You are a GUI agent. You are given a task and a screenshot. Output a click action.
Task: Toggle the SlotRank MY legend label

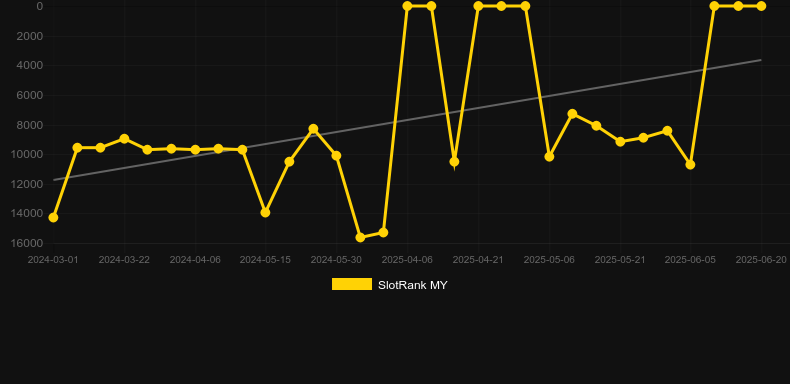(412, 285)
